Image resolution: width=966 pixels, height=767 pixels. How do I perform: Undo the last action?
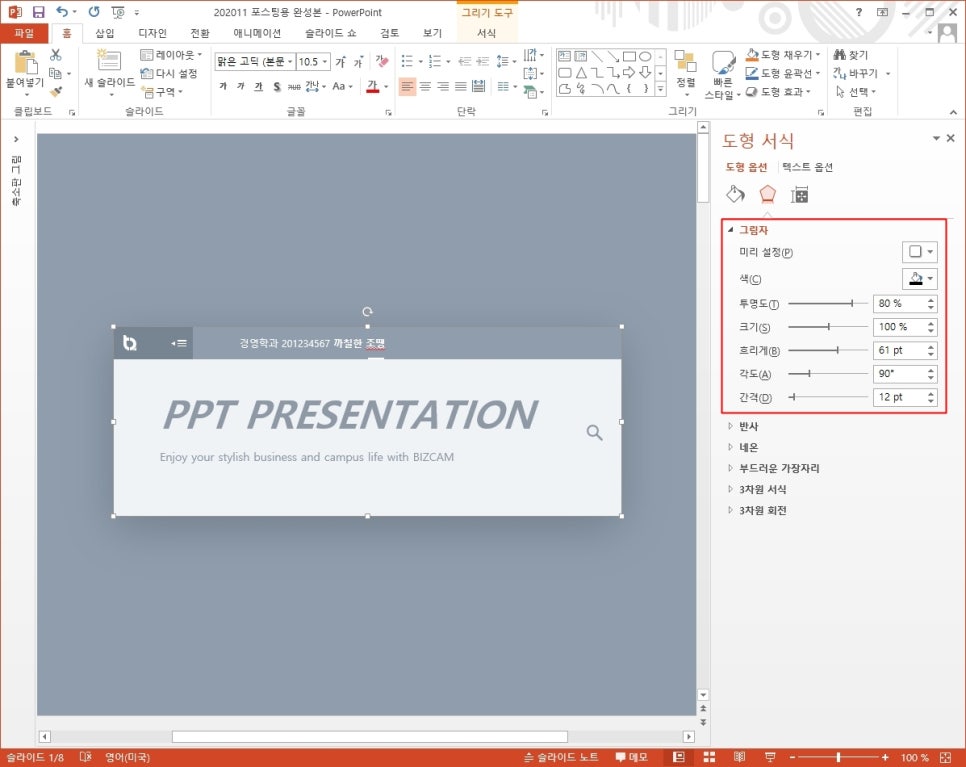(62, 12)
